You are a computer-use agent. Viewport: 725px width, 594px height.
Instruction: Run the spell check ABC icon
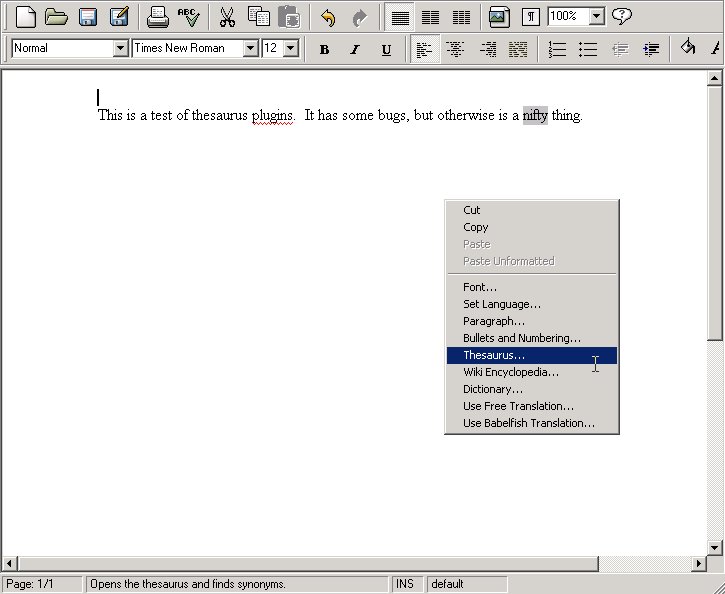point(188,16)
